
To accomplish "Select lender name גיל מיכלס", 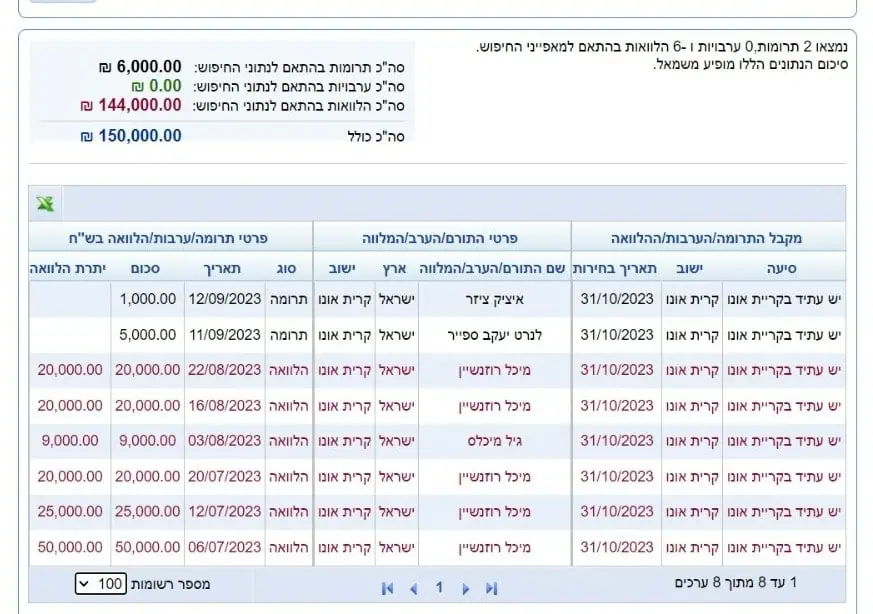I will tap(494, 441).
